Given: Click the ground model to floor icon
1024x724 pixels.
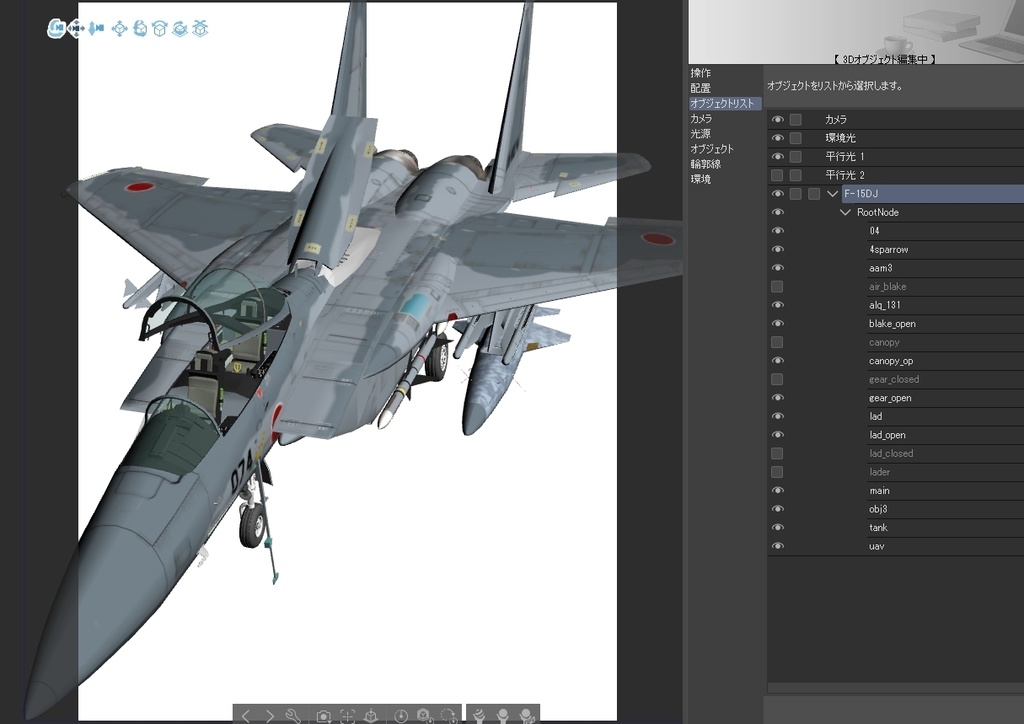Looking at the screenshot, I should (x=371, y=716).
